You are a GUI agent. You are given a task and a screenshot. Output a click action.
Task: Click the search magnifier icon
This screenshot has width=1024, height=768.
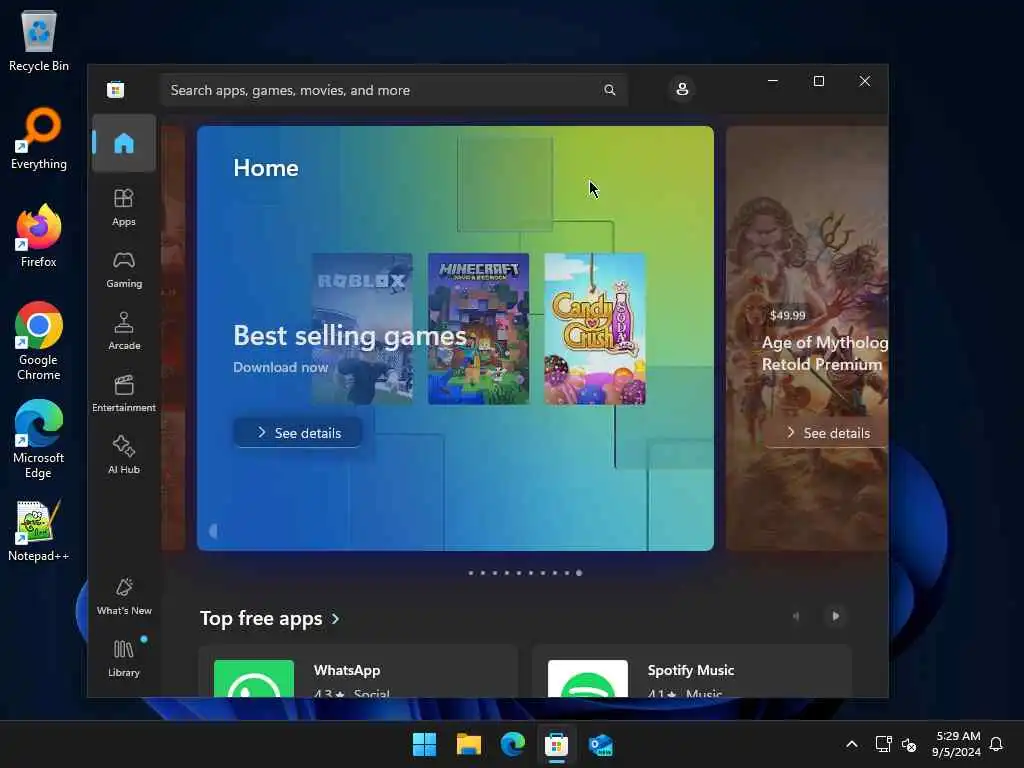tap(609, 90)
